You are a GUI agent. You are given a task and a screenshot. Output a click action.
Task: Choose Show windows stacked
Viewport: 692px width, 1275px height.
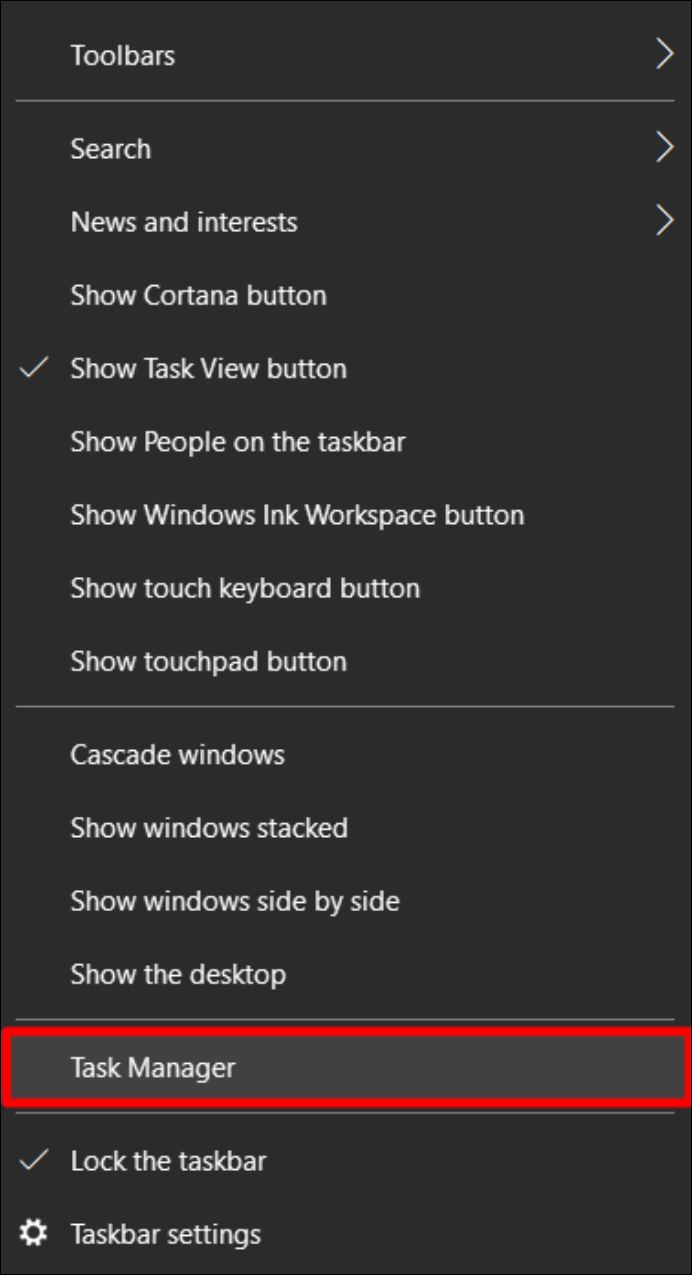209,828
